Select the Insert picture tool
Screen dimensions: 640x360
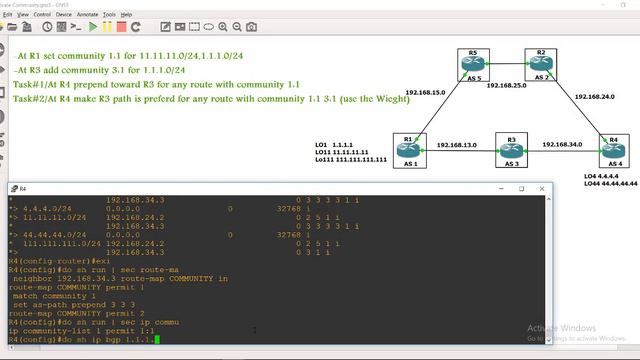click(x=180, y=27)
